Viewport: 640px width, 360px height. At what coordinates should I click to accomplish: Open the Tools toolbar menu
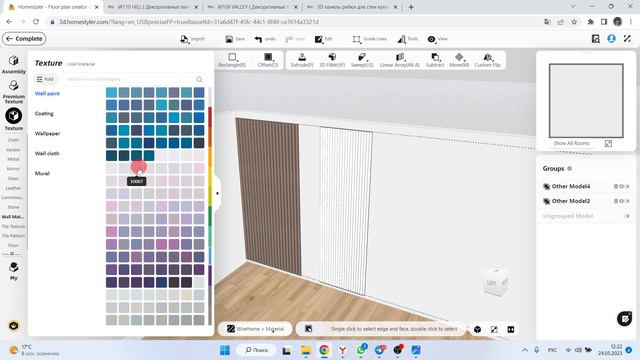407,39
